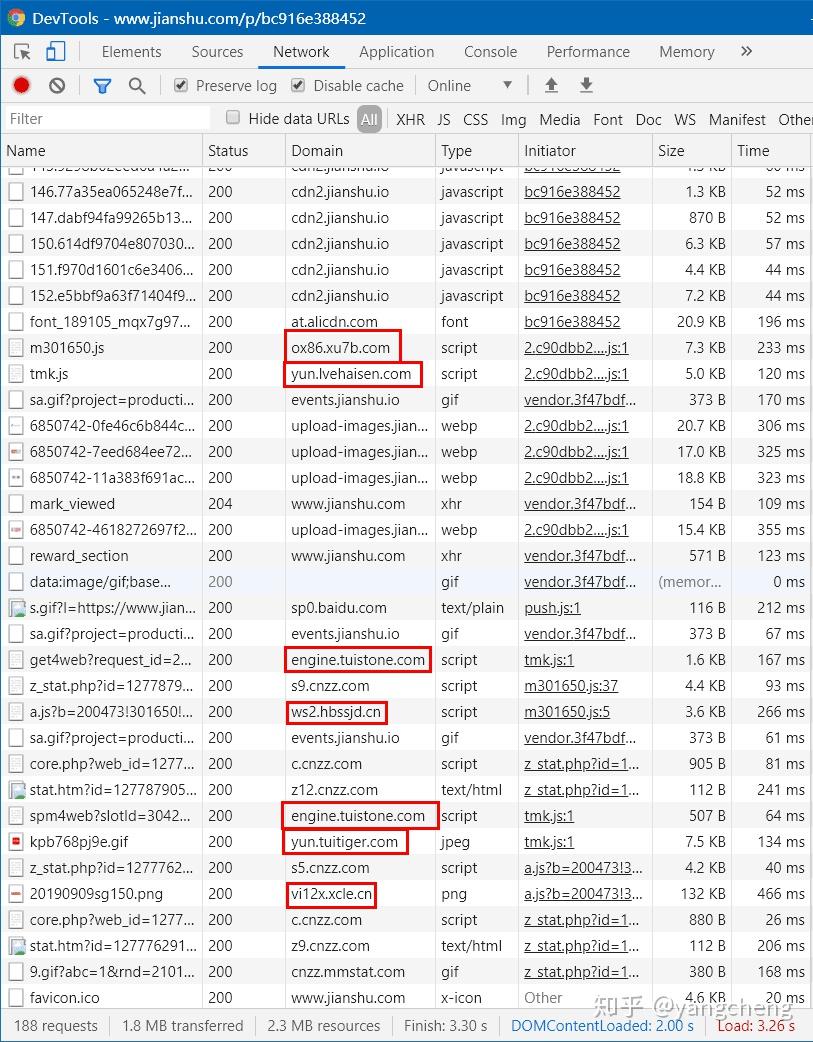The height and width of the screenshot is (1042, 813).
Task: Open the Memory tab
Action: click(x=687, y=52)
